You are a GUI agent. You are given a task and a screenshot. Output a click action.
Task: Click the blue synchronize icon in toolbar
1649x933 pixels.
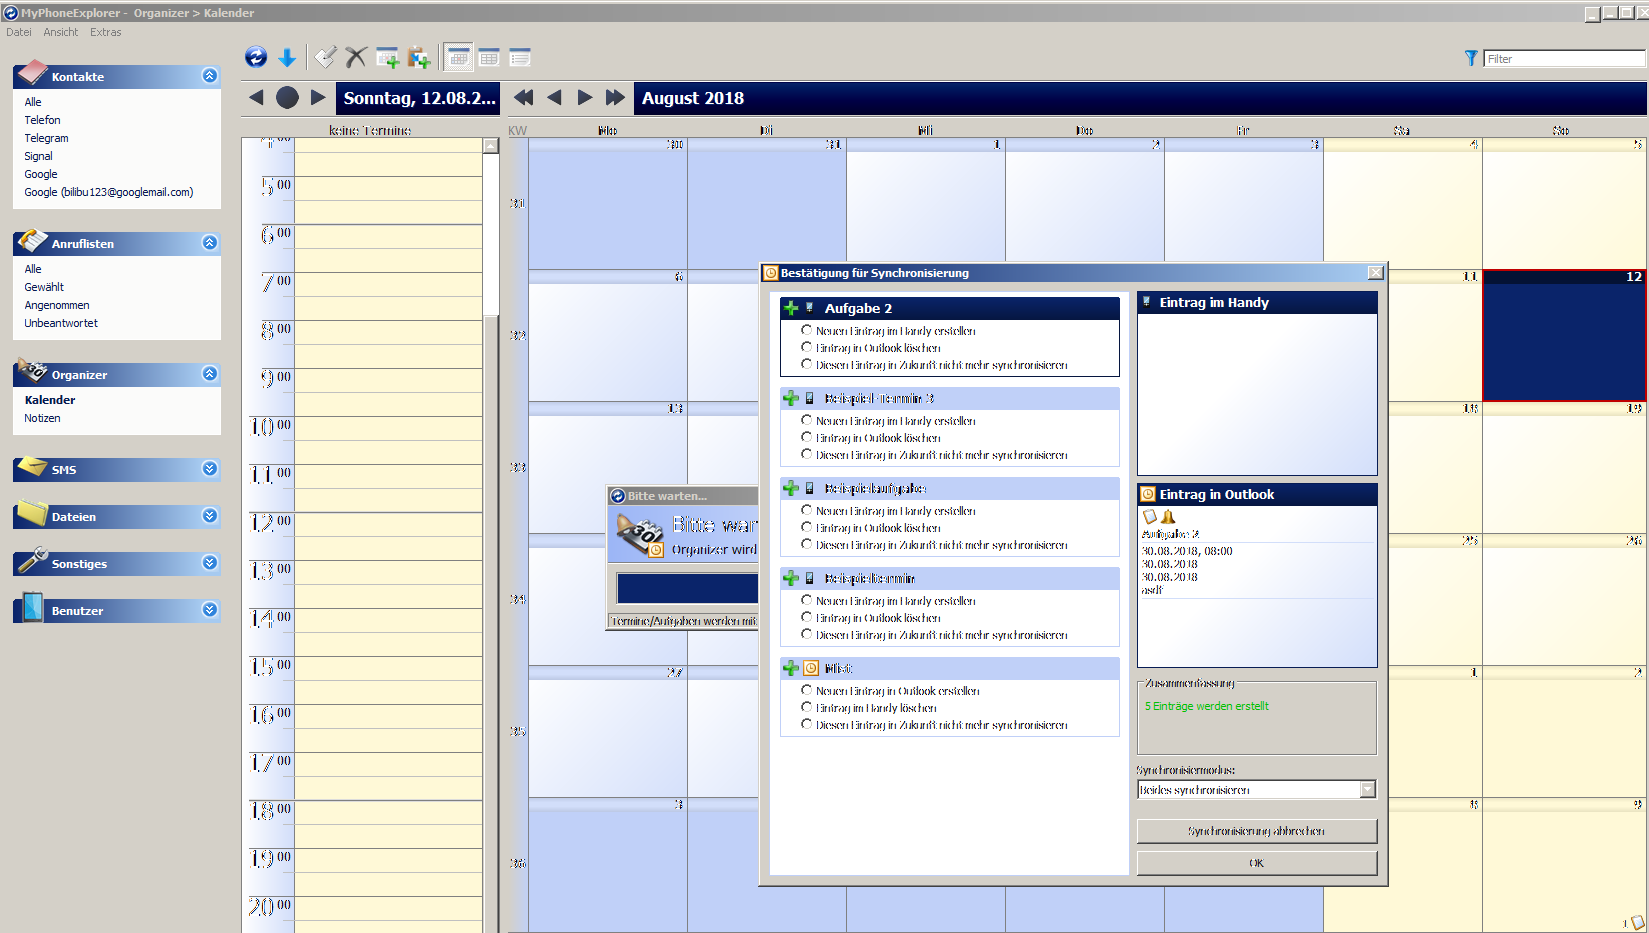(256, 57)
